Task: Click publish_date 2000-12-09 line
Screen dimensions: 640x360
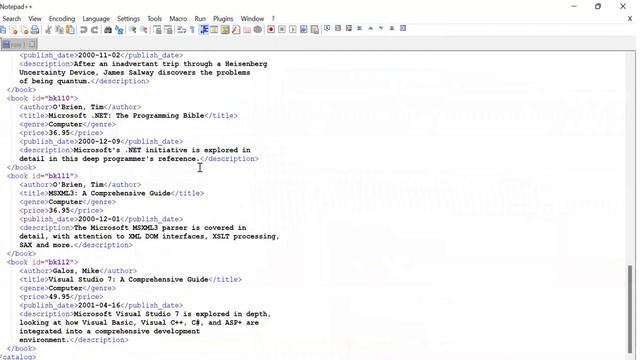Action: pos(101,141)
